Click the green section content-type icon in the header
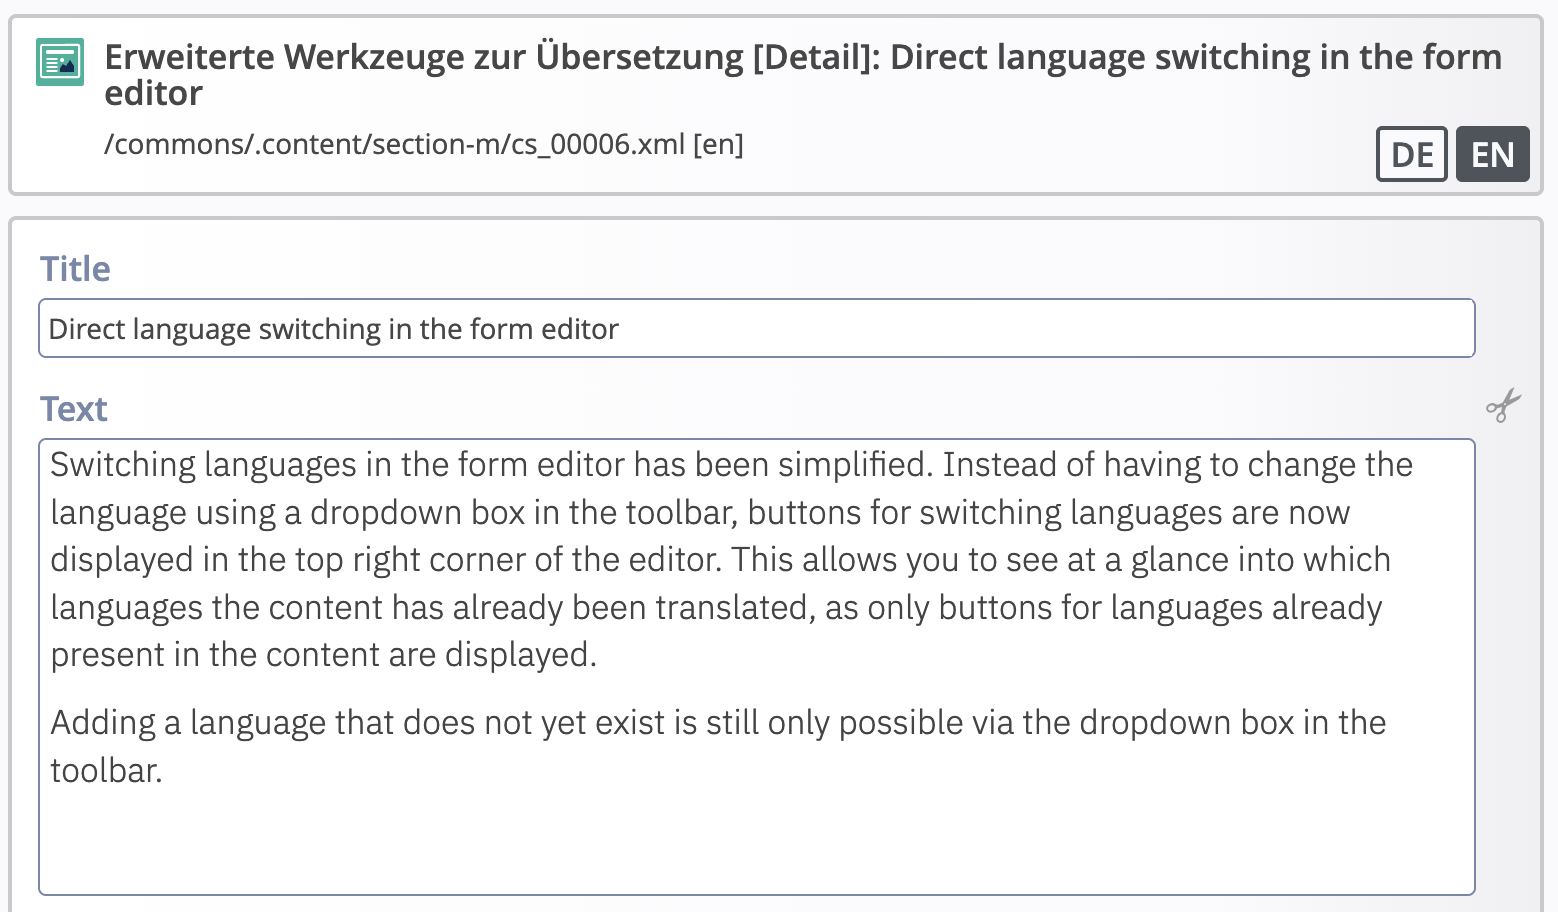Image resolution: width=1558 pixels, height=912 pixels. [59, 62]
